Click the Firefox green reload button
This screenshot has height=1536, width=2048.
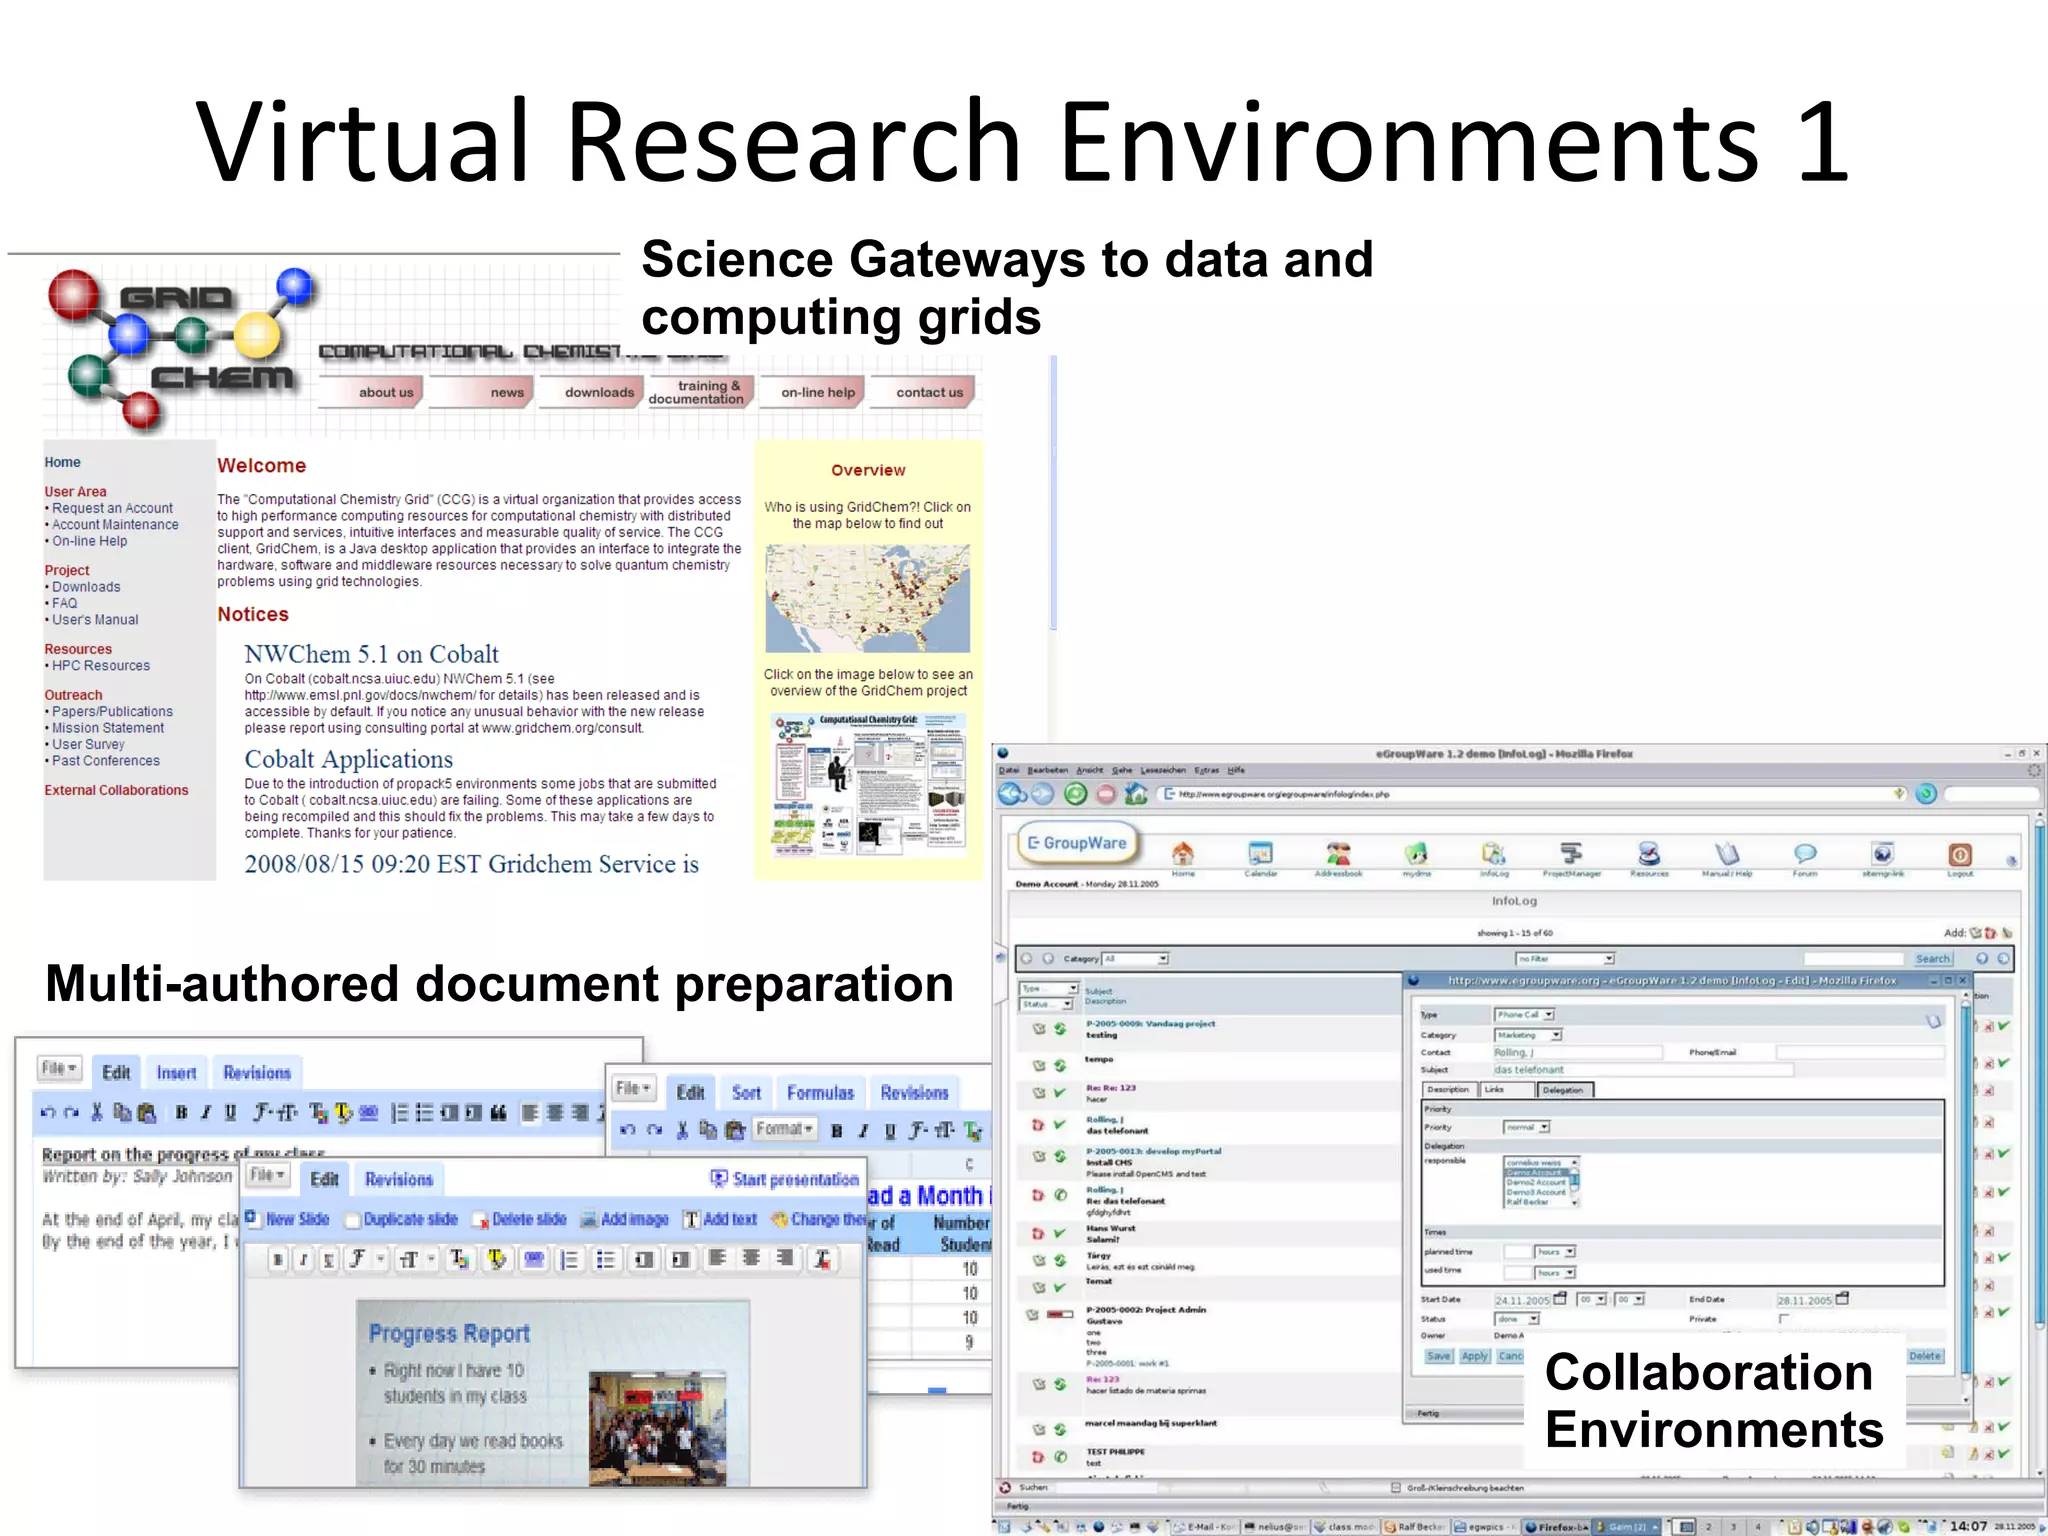point(1075,794)
